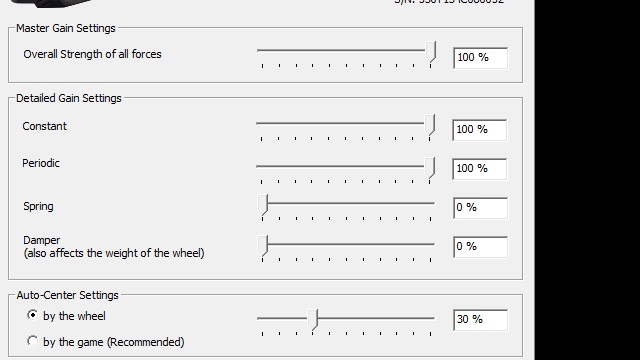Click the Spring gain slider handle
640x360 pixels.
pyautogui.click(x=263, y=205)
